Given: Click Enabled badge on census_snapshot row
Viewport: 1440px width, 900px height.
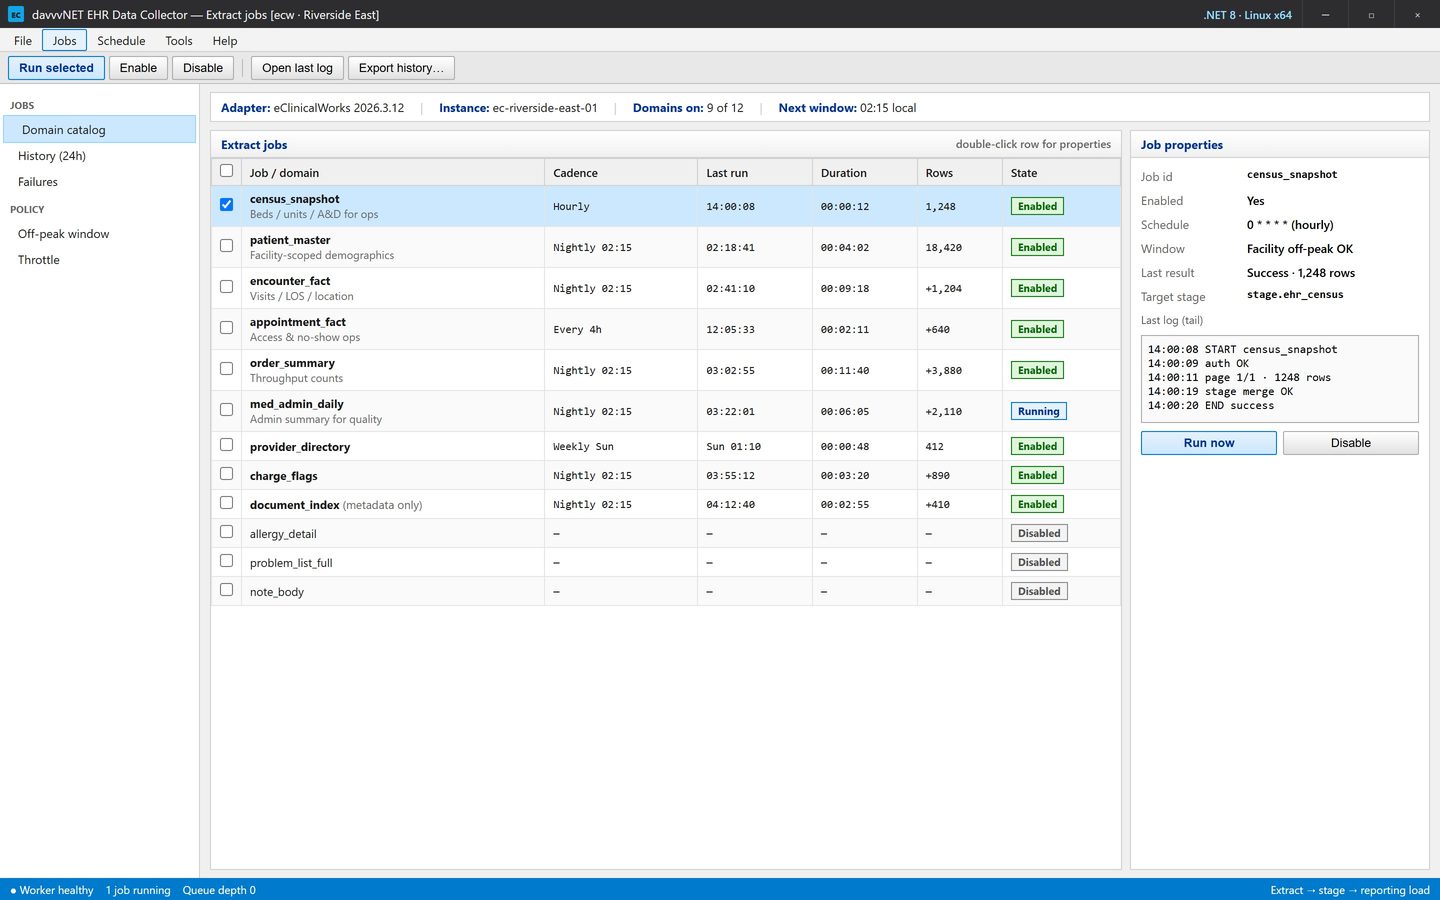Looking at the screenshot, I should (x=1037, y=206).
